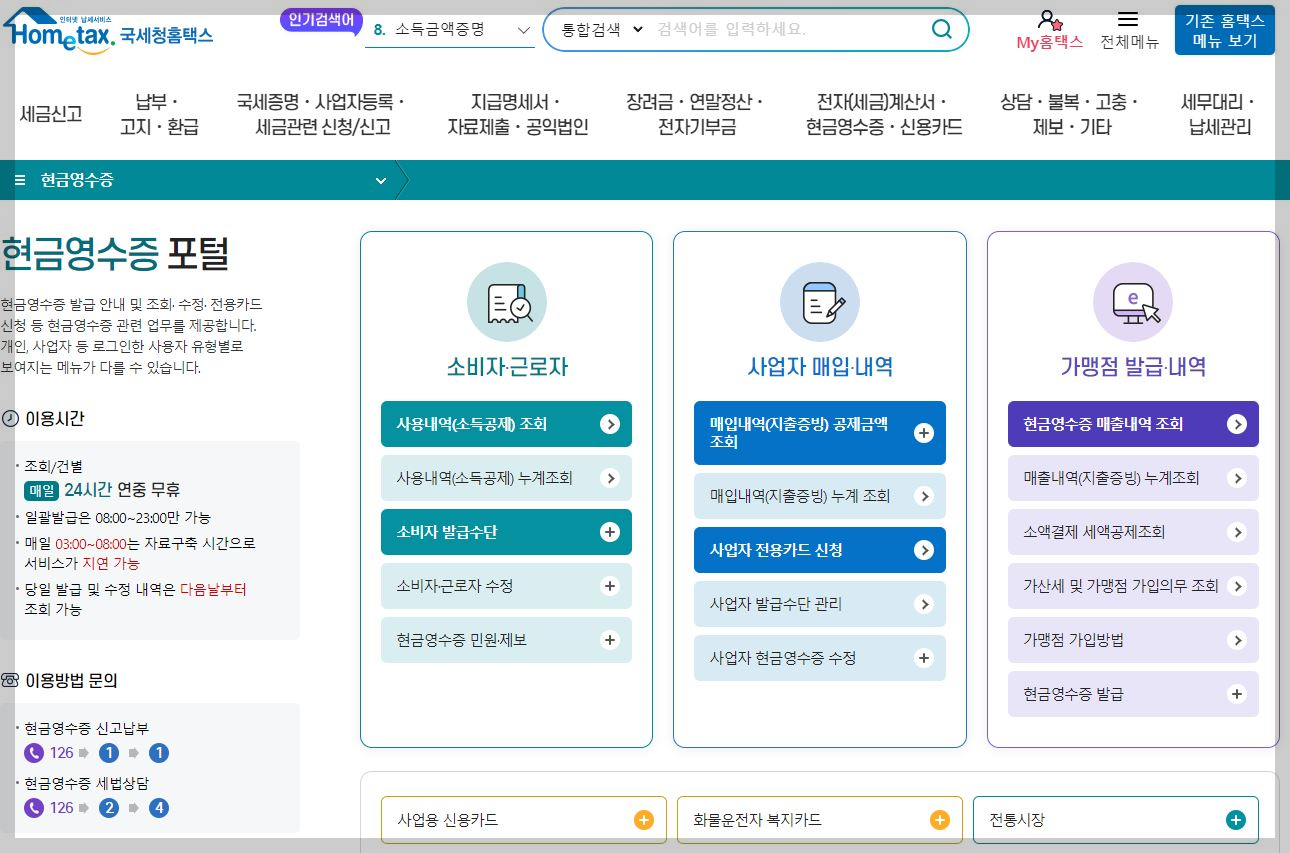1290x853 pixels.
Task: Open My홈택스 user icon
Action: tap(1049, 20)
